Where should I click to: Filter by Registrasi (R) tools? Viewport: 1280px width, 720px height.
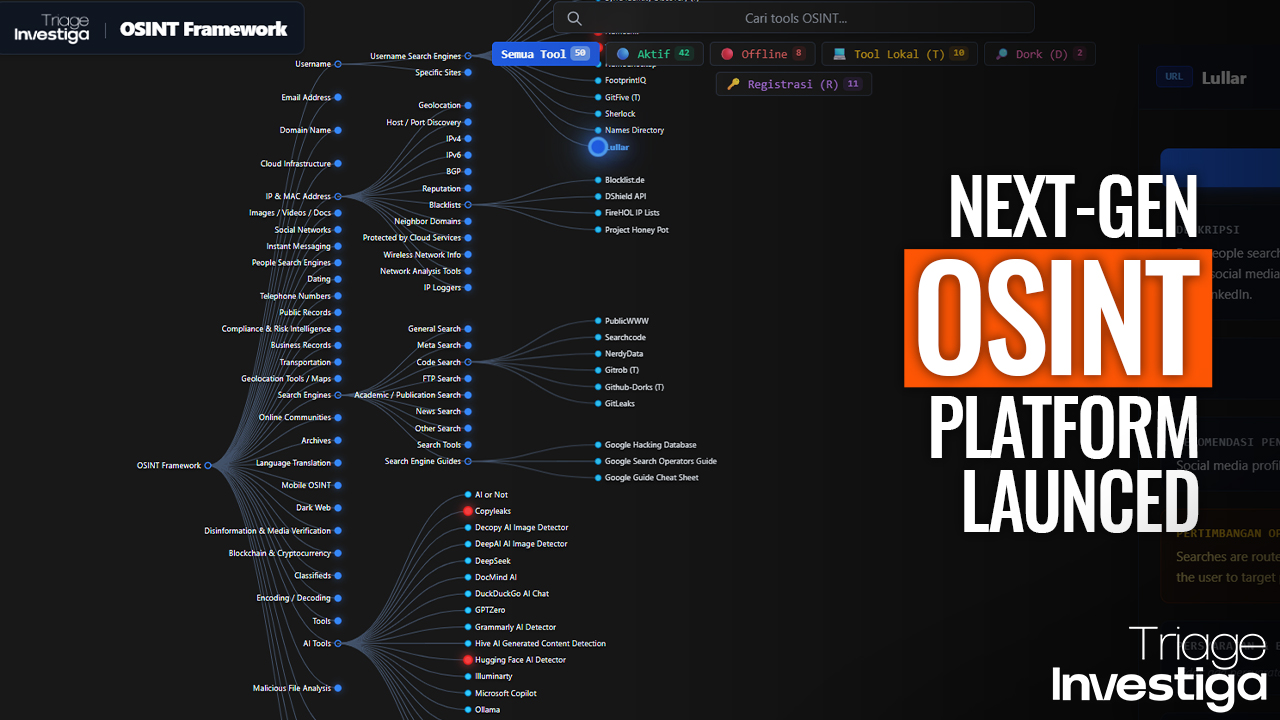(x=794, y=84)
